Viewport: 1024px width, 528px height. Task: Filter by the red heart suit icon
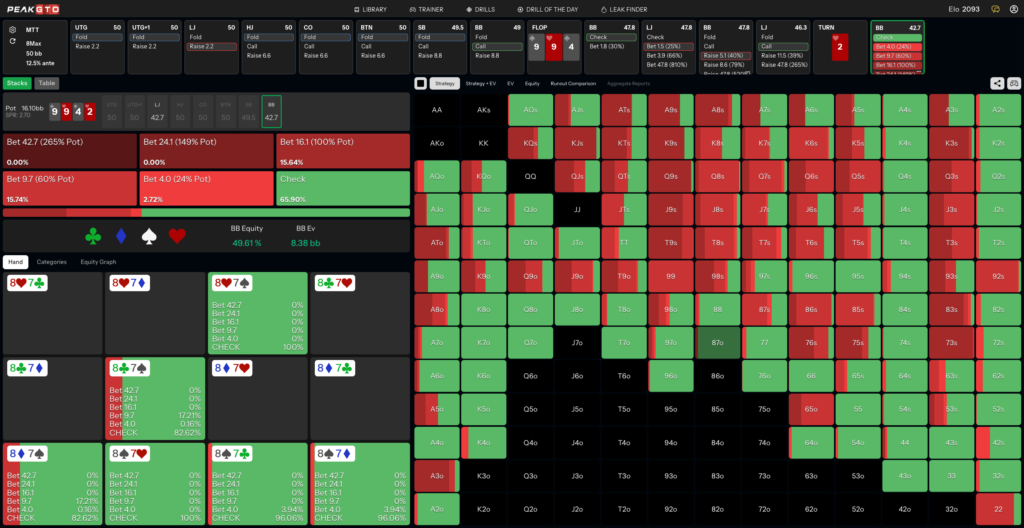[x=178, y=237]
